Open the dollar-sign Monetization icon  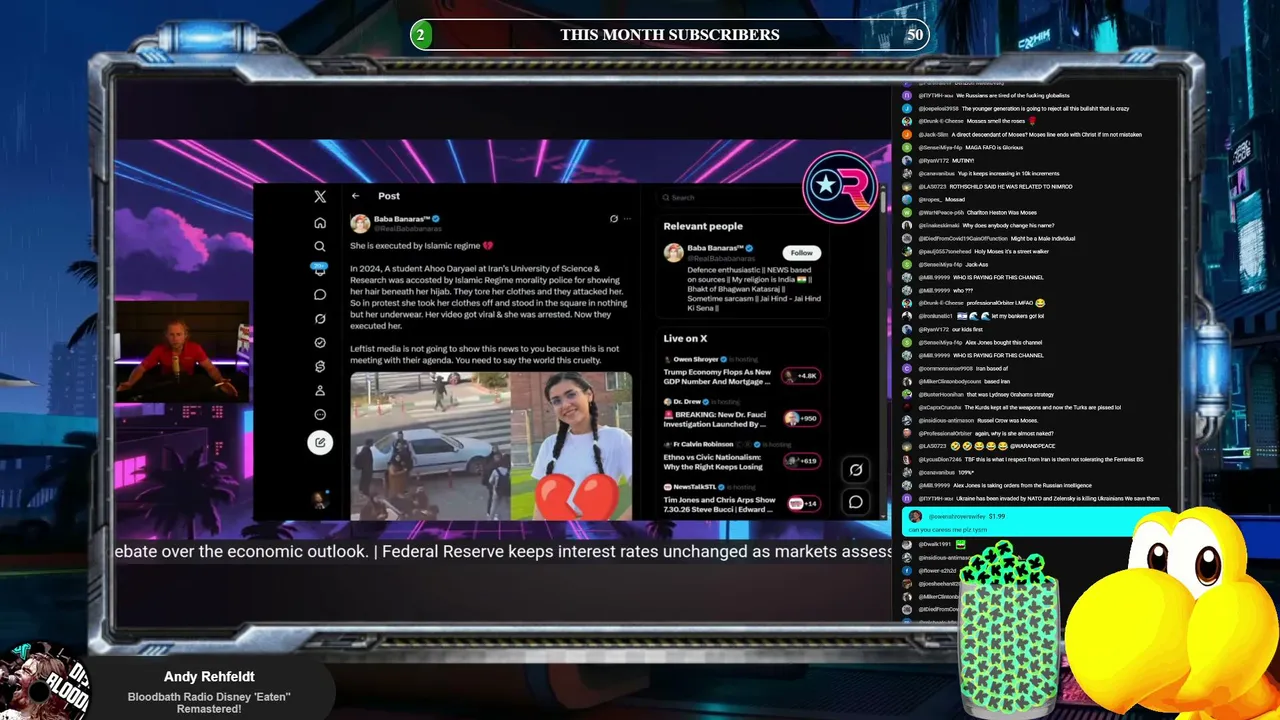tap(320, 367)
